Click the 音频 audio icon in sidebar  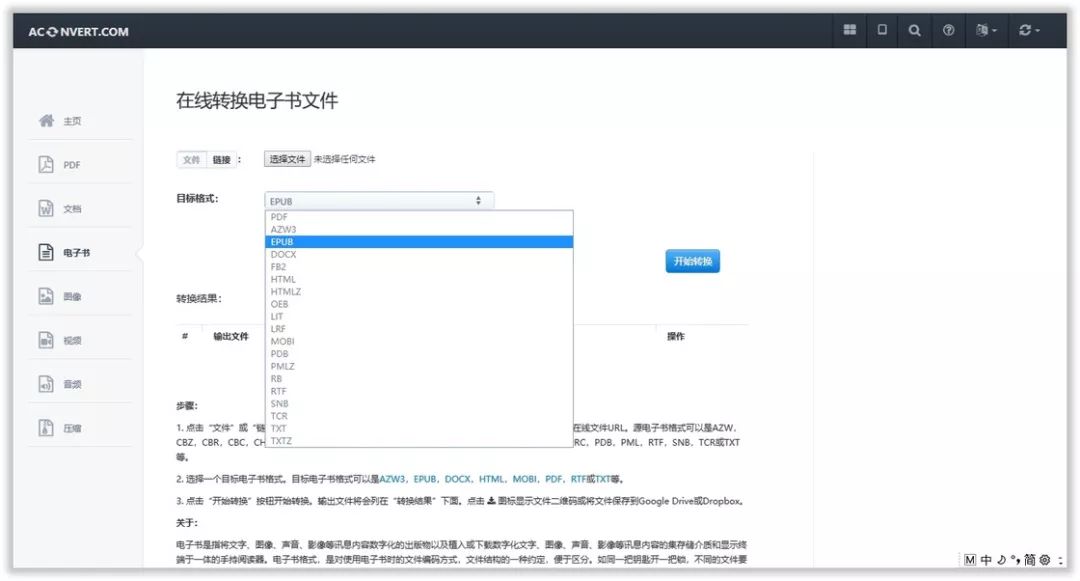[x=45, y=384]
